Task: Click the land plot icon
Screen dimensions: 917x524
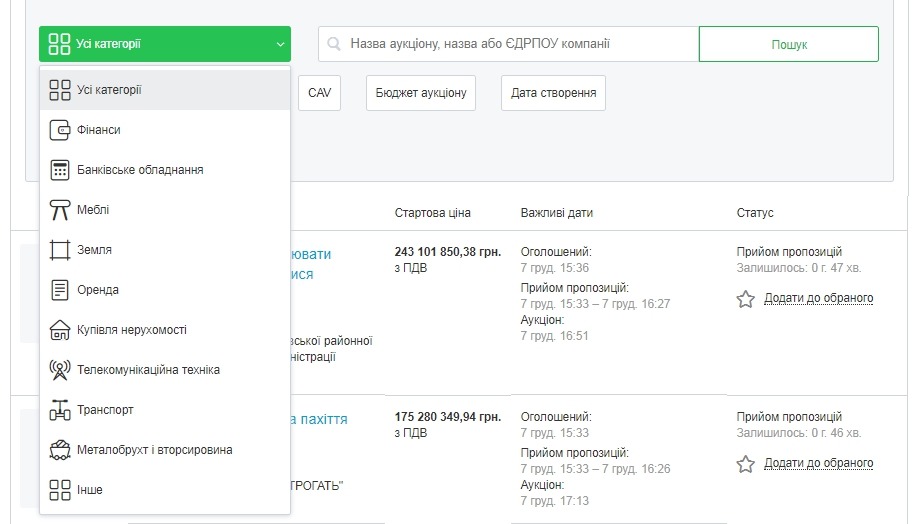Action: tap(60, 250)
